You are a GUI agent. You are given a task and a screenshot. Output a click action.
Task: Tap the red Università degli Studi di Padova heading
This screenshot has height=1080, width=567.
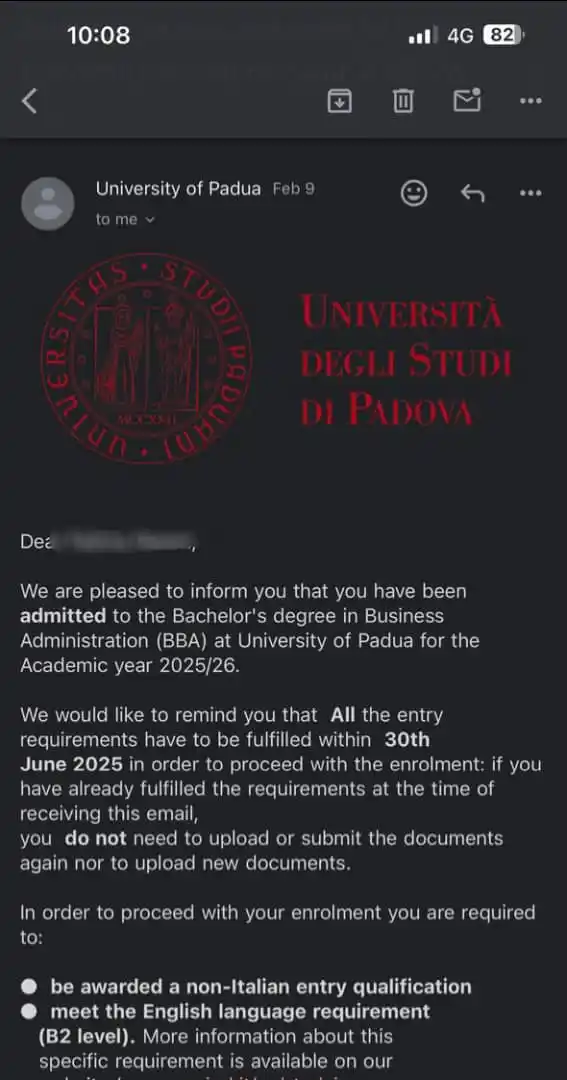click(406, 362)
